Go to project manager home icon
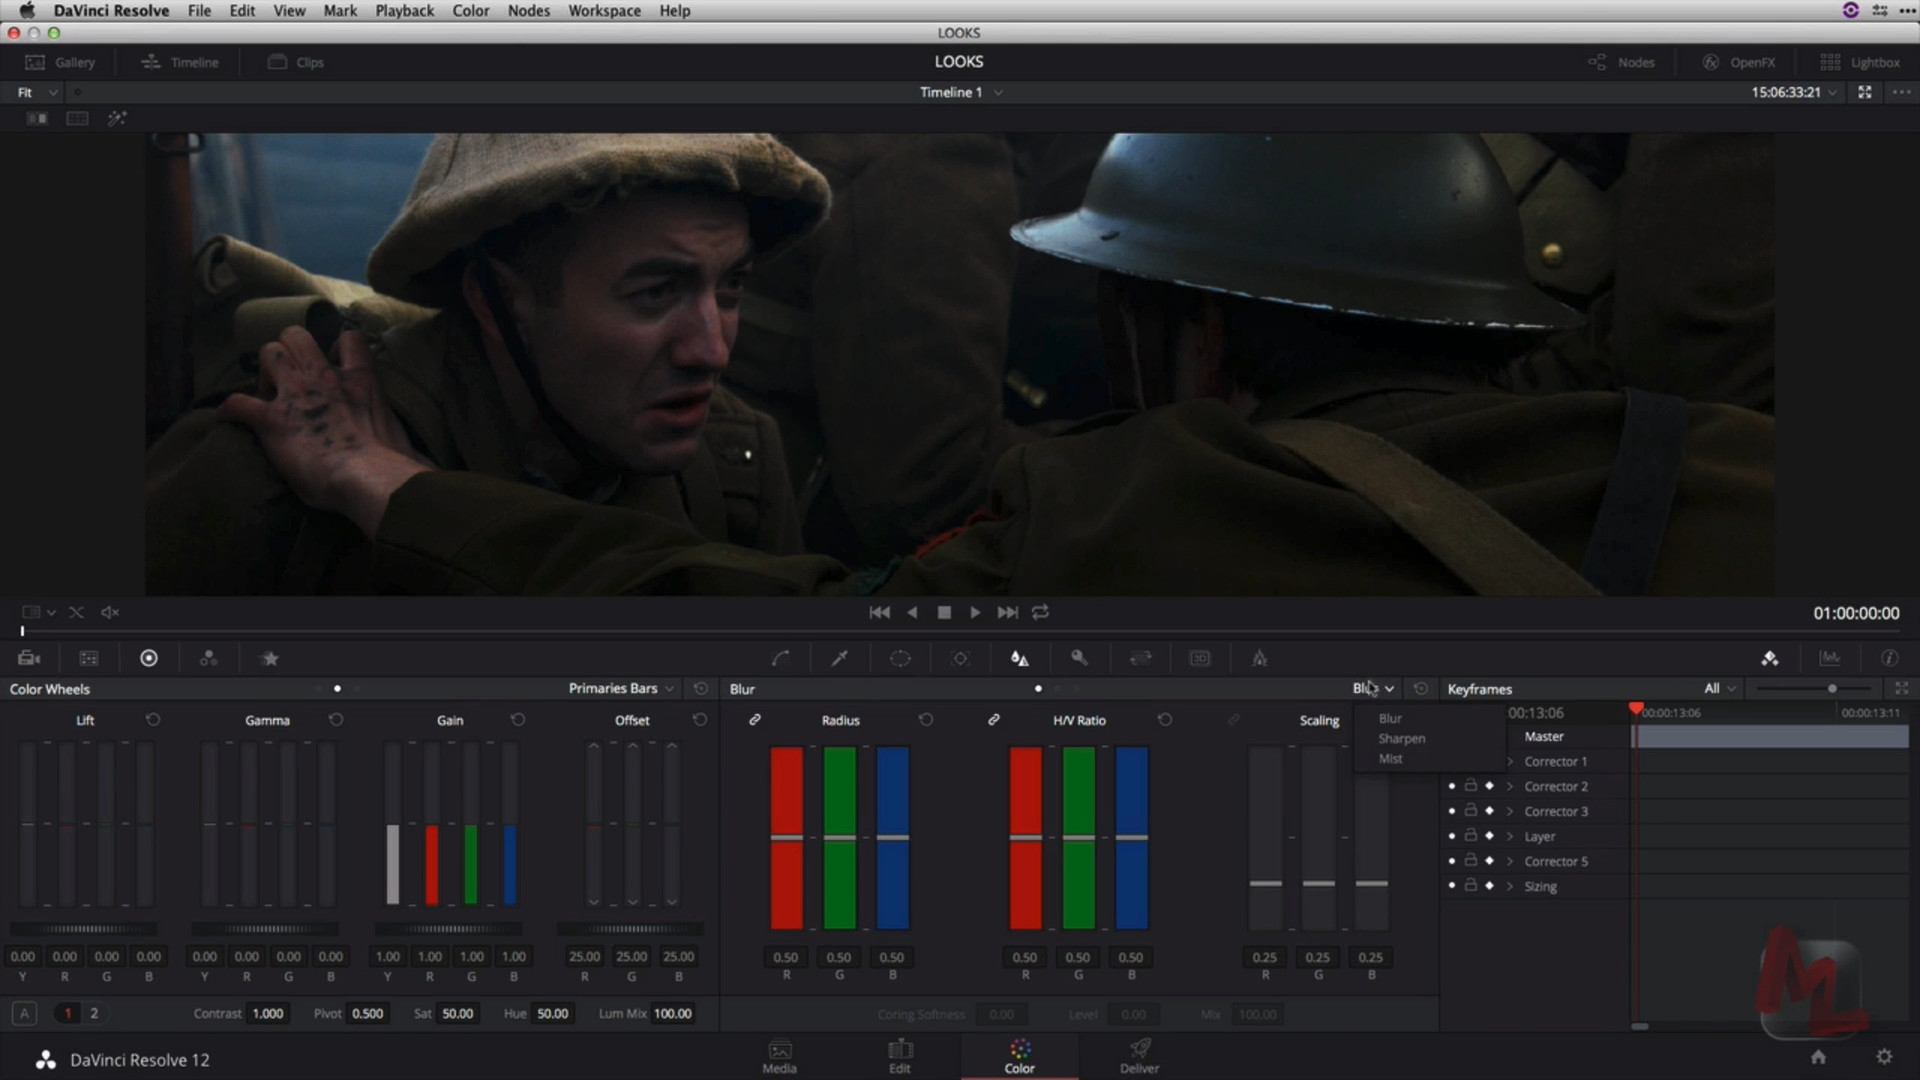 [1819, 1057]
